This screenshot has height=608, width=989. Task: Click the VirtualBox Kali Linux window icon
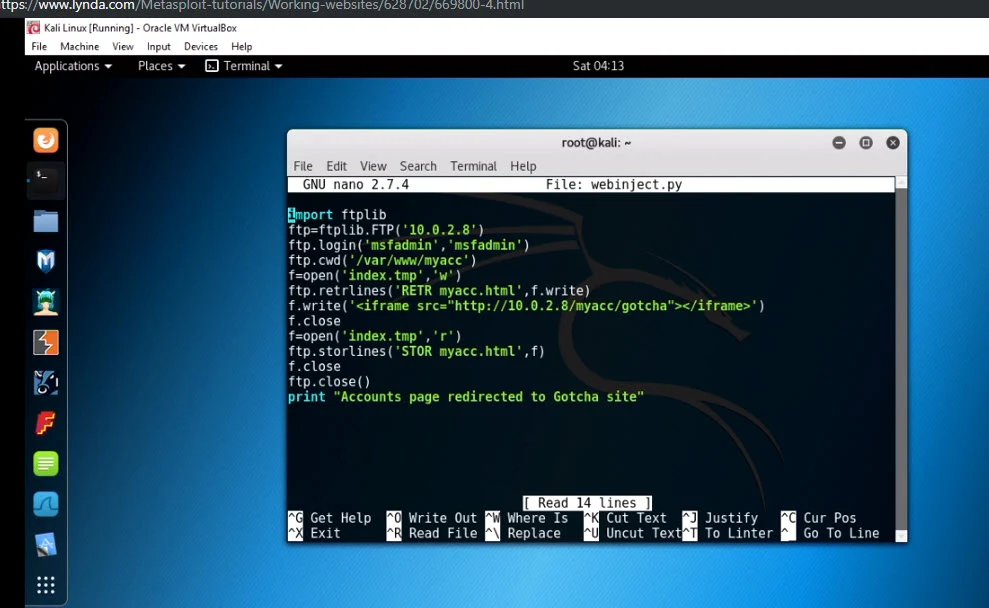(33, 28)
